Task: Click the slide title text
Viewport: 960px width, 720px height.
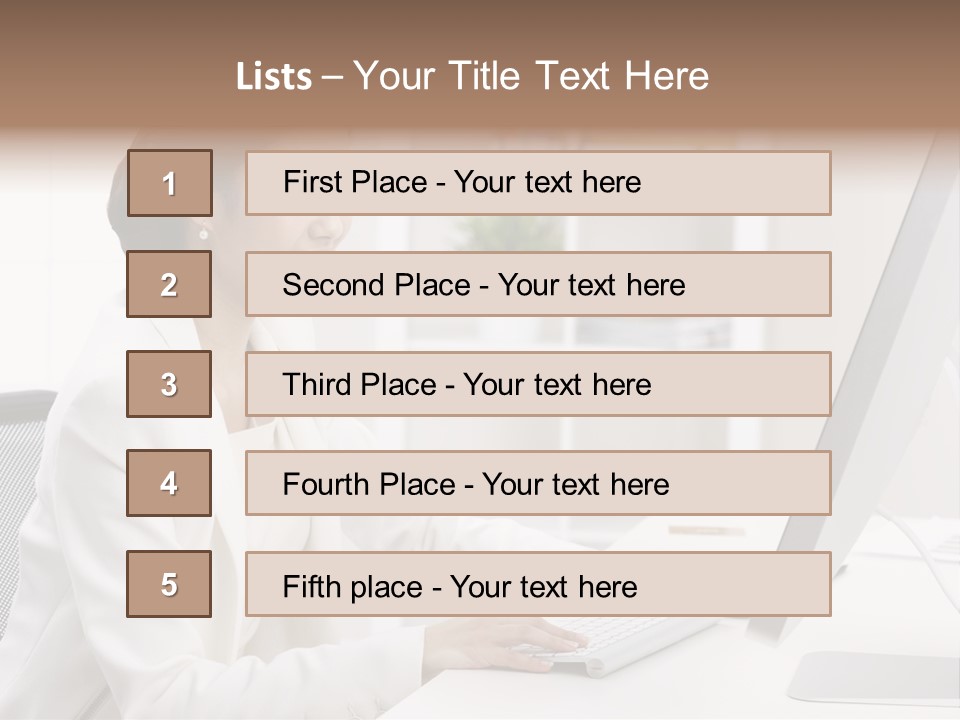Action: [472, 76]
